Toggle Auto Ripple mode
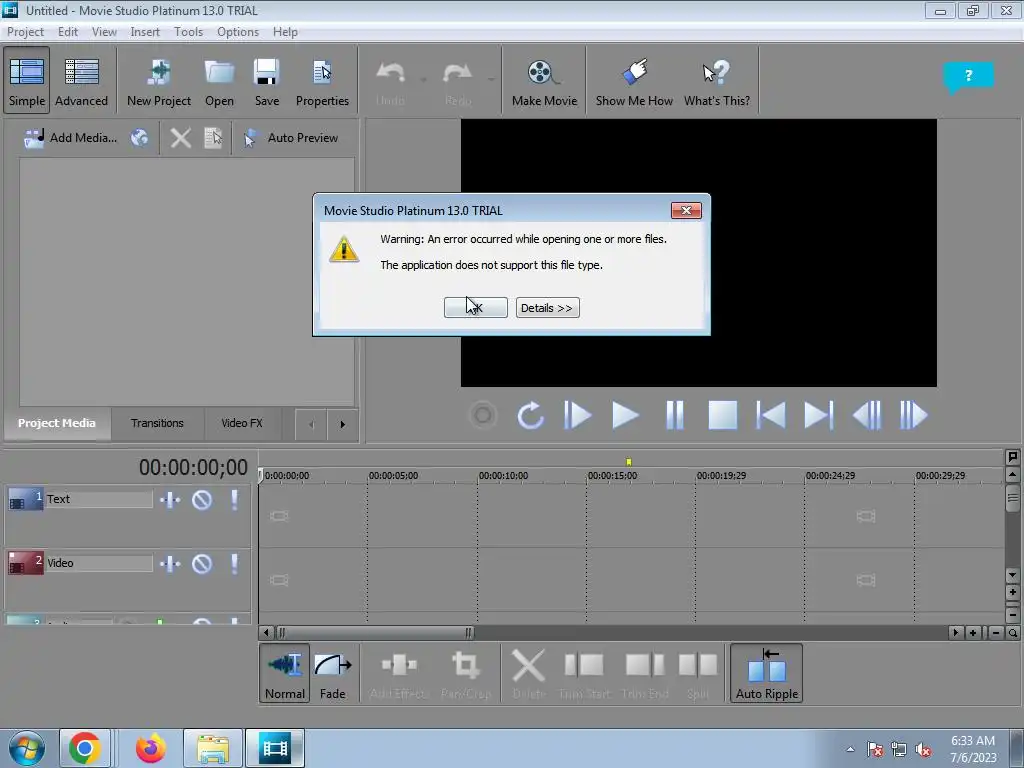 (x=767, y=673)
